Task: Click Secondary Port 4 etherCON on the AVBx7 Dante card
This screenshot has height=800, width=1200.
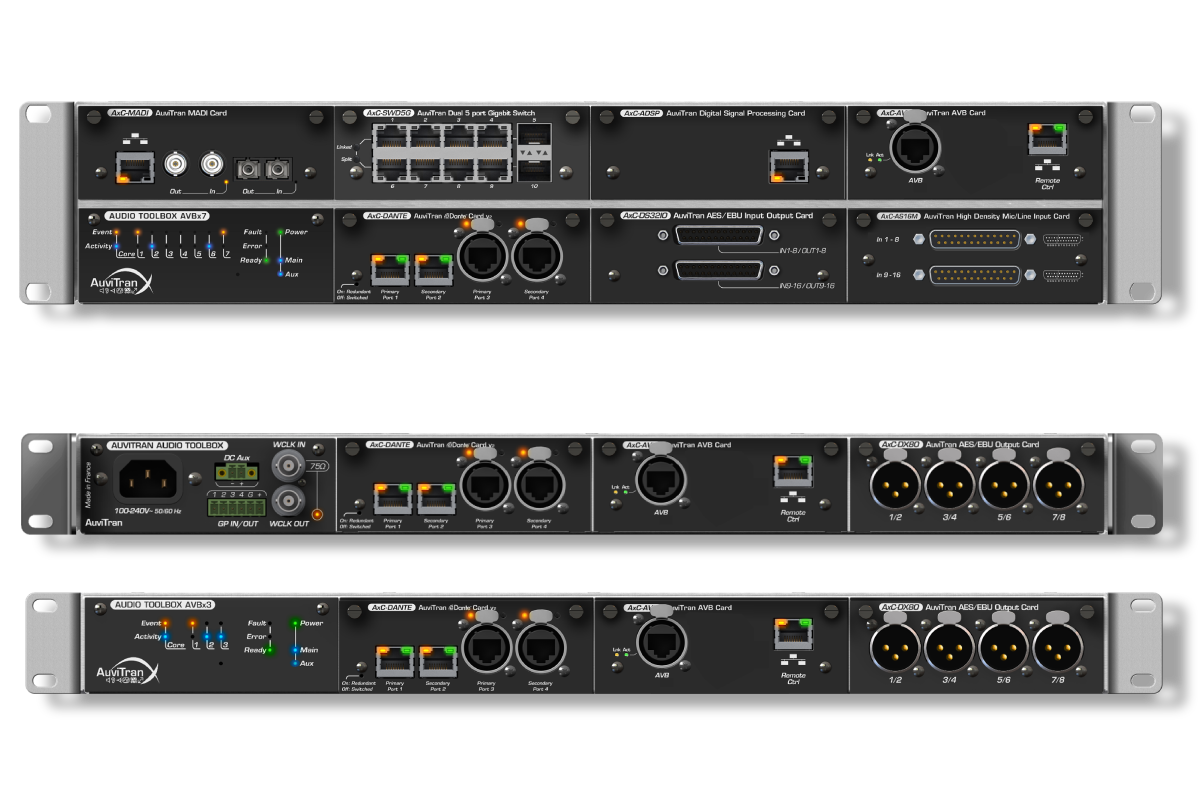Action: 537,257
